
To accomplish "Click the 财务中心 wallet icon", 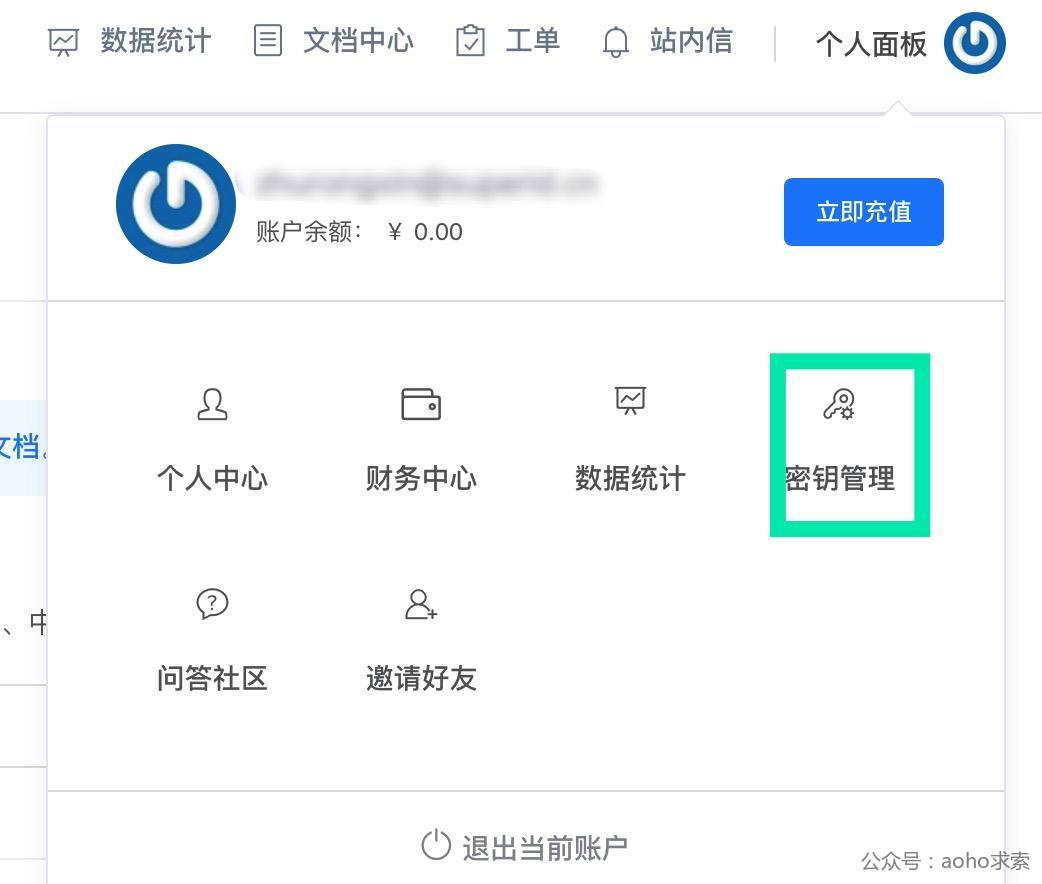I will [421, 404].
